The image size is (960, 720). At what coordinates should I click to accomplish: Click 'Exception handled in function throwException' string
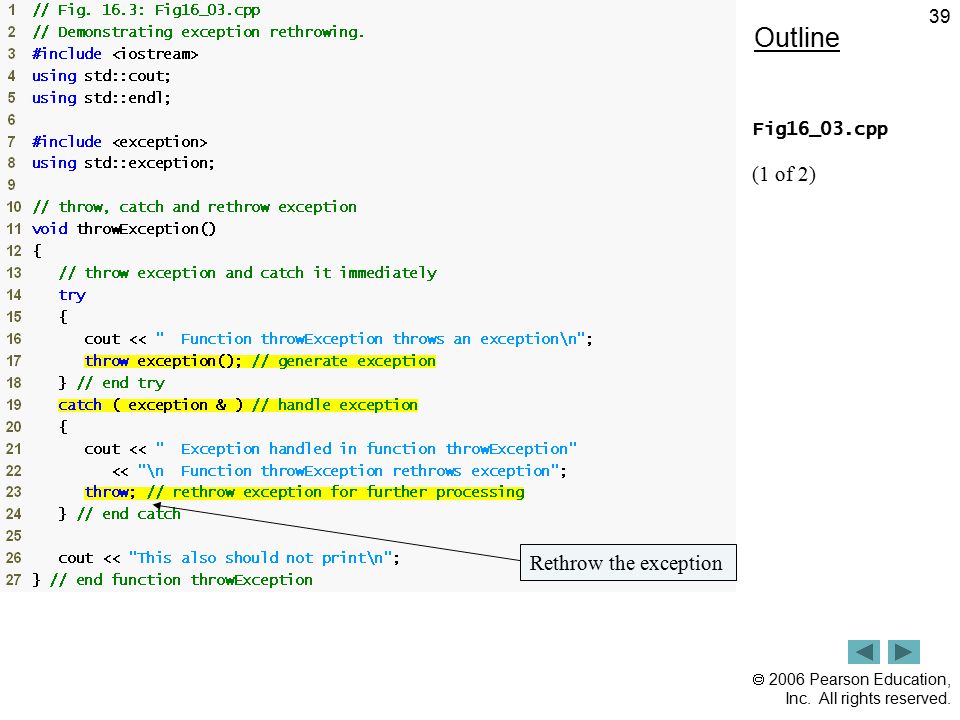(366, 449)
